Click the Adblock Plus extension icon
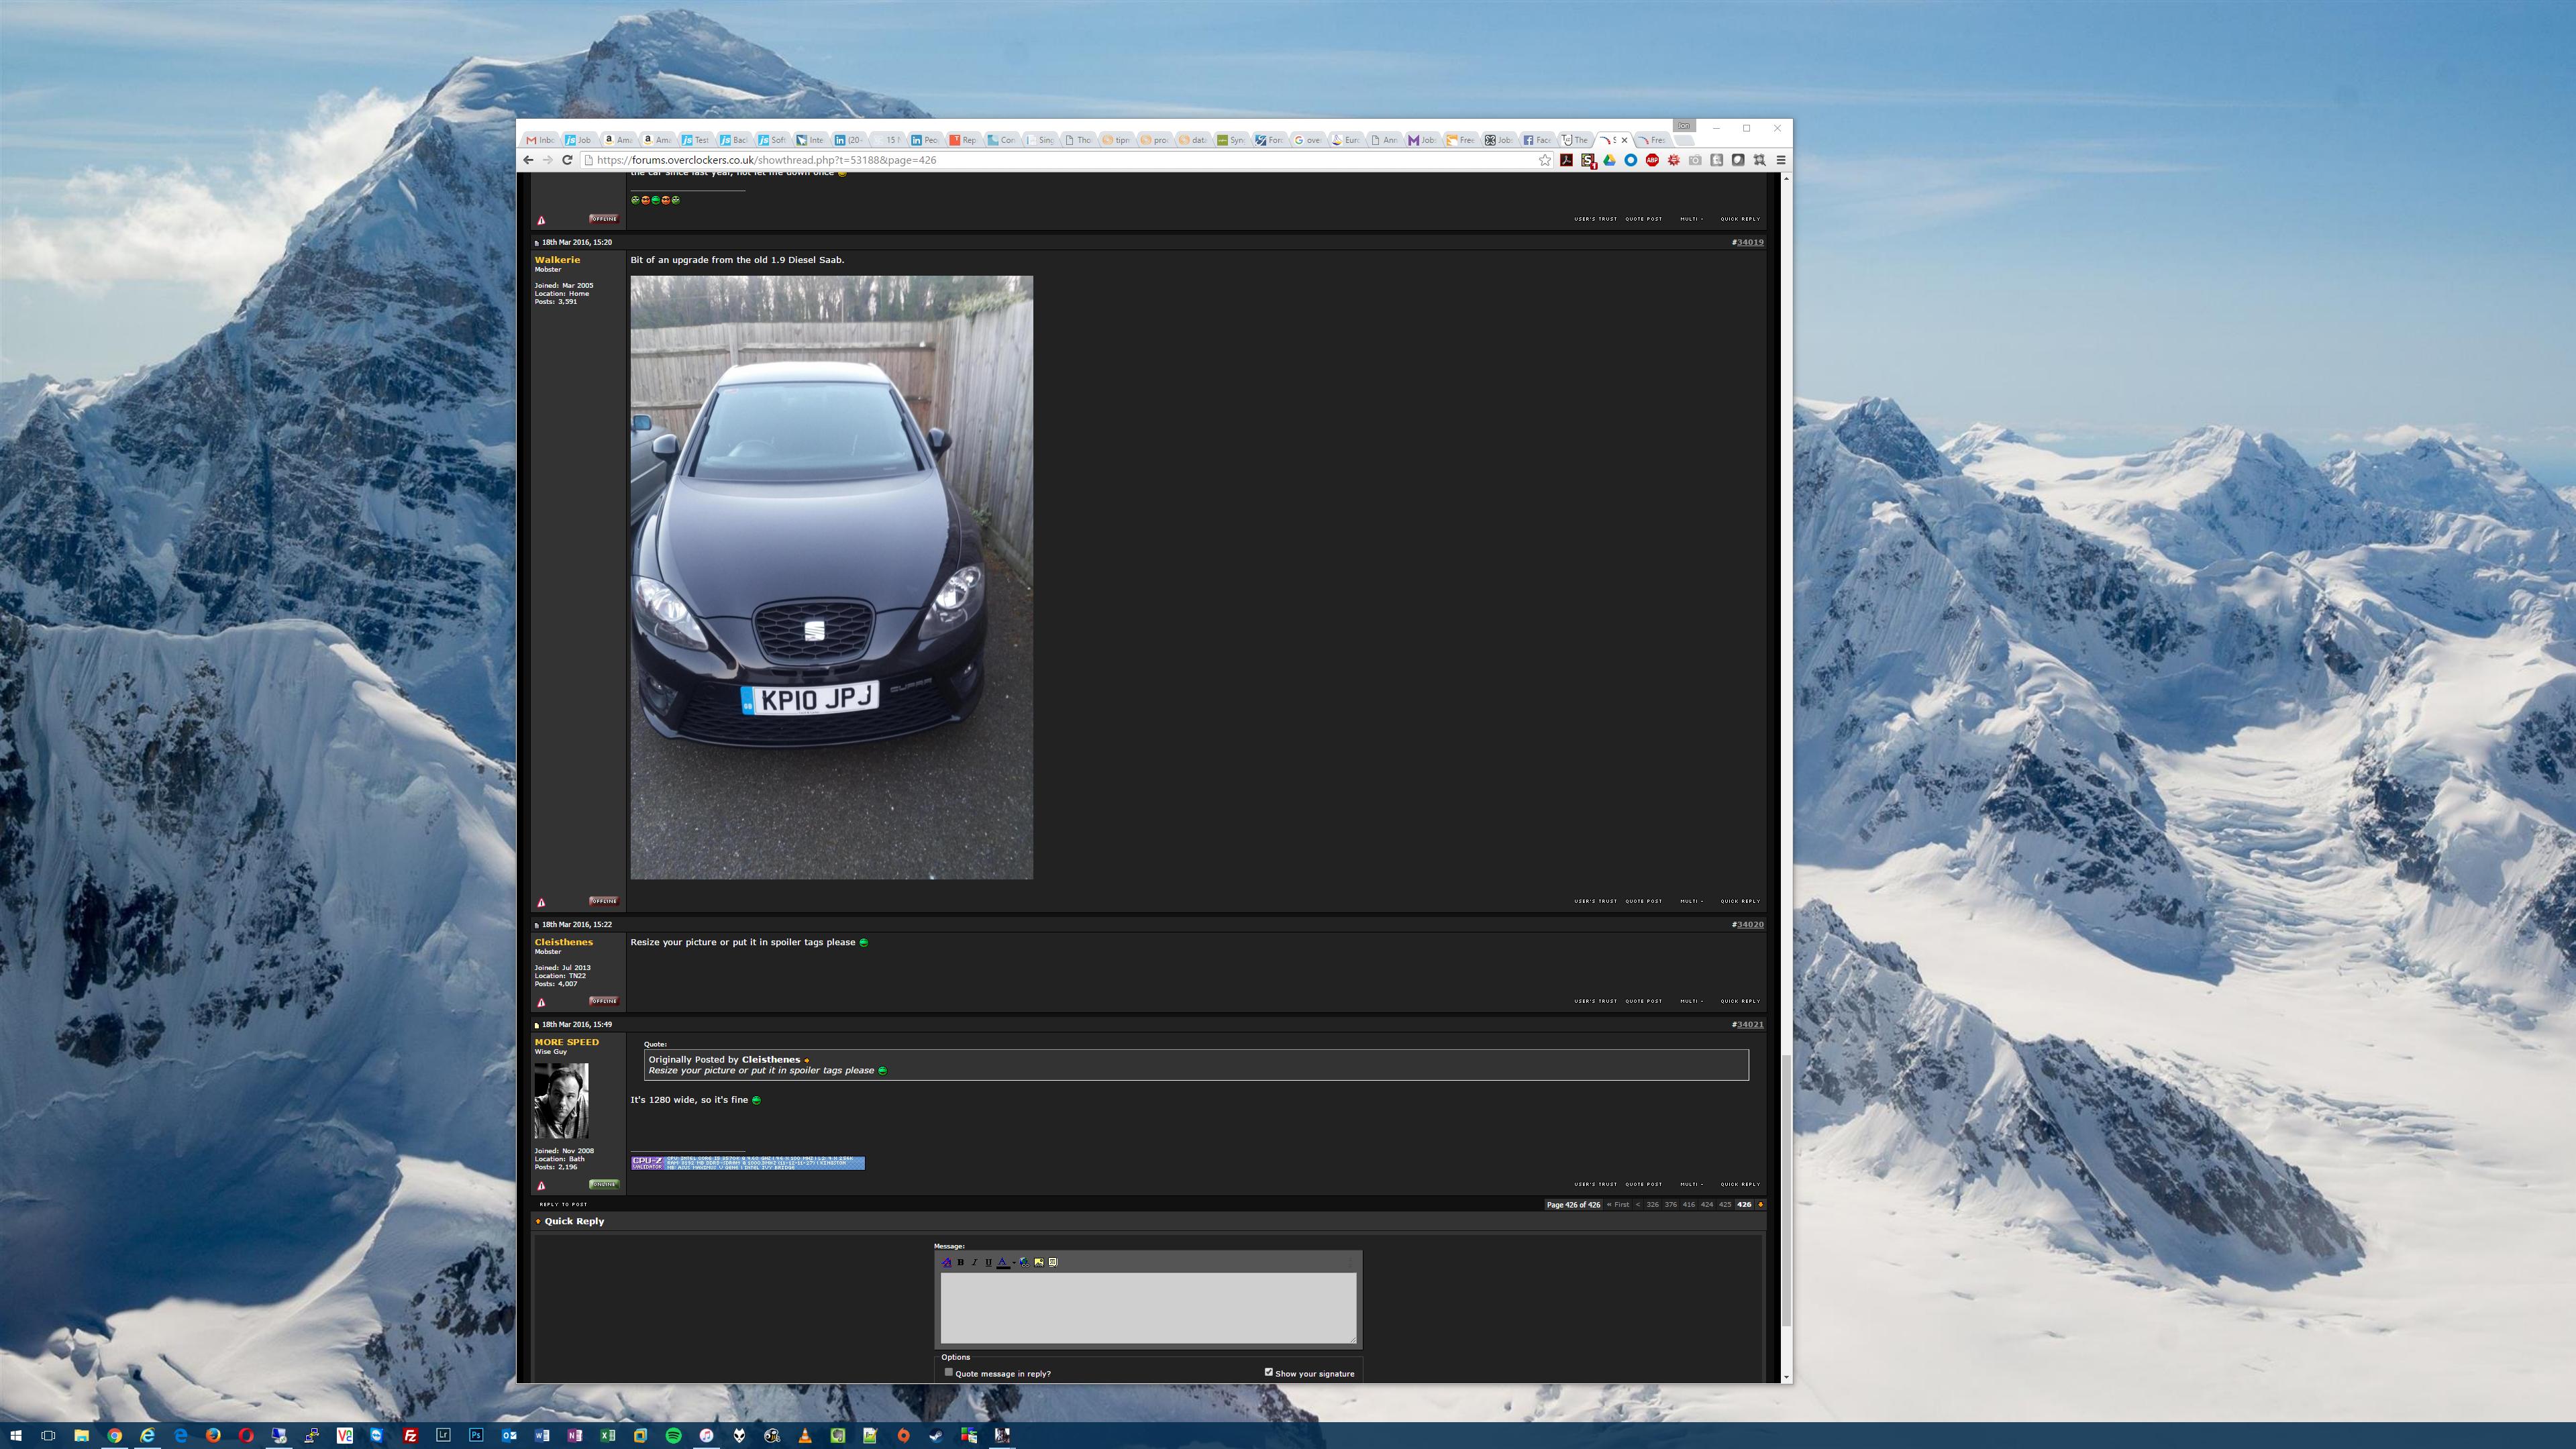Image resolution: width=2576 pixels, height=1449 pixels. [1653, 160]
